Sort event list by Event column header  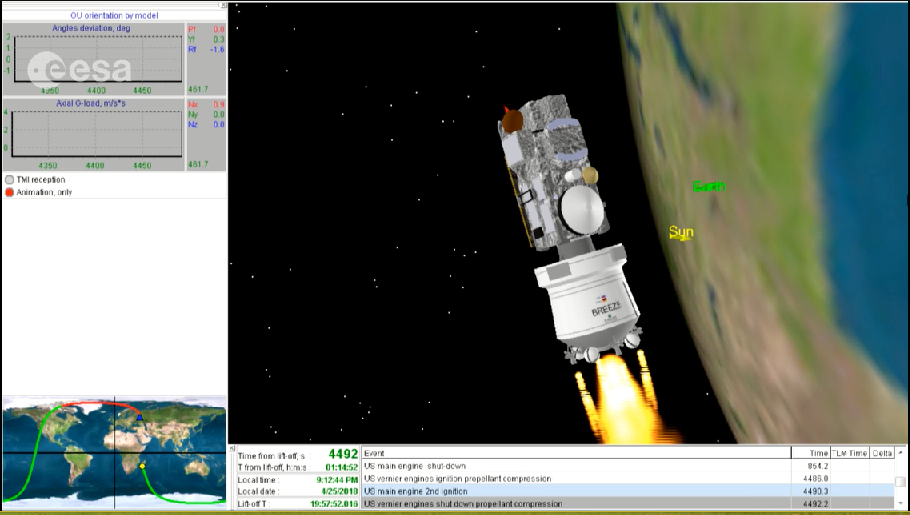574,453
